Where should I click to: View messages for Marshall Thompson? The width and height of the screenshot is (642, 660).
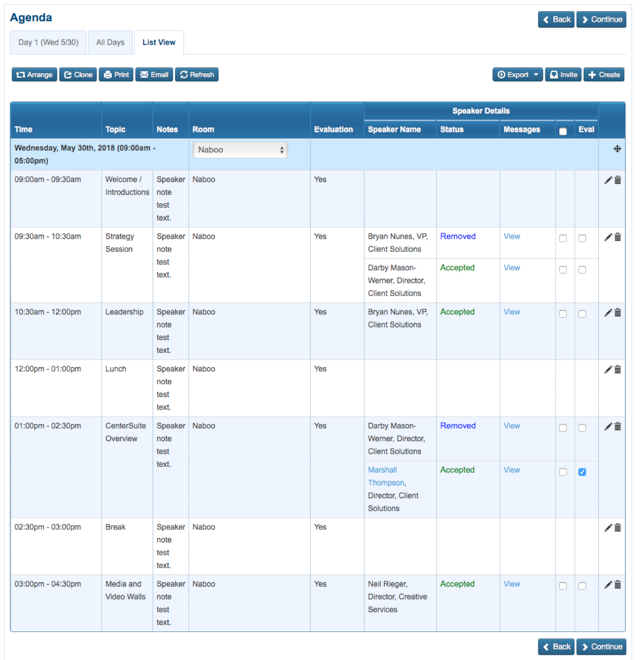click(512, 470)
